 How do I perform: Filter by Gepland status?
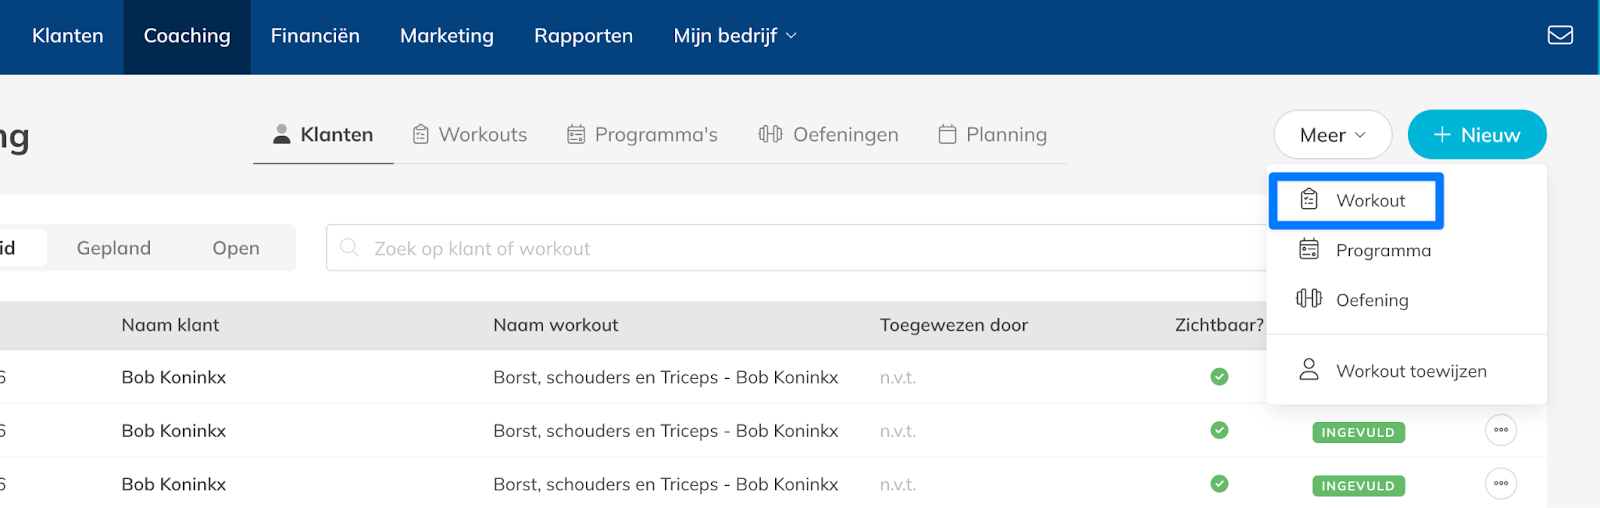click(114, 248)
